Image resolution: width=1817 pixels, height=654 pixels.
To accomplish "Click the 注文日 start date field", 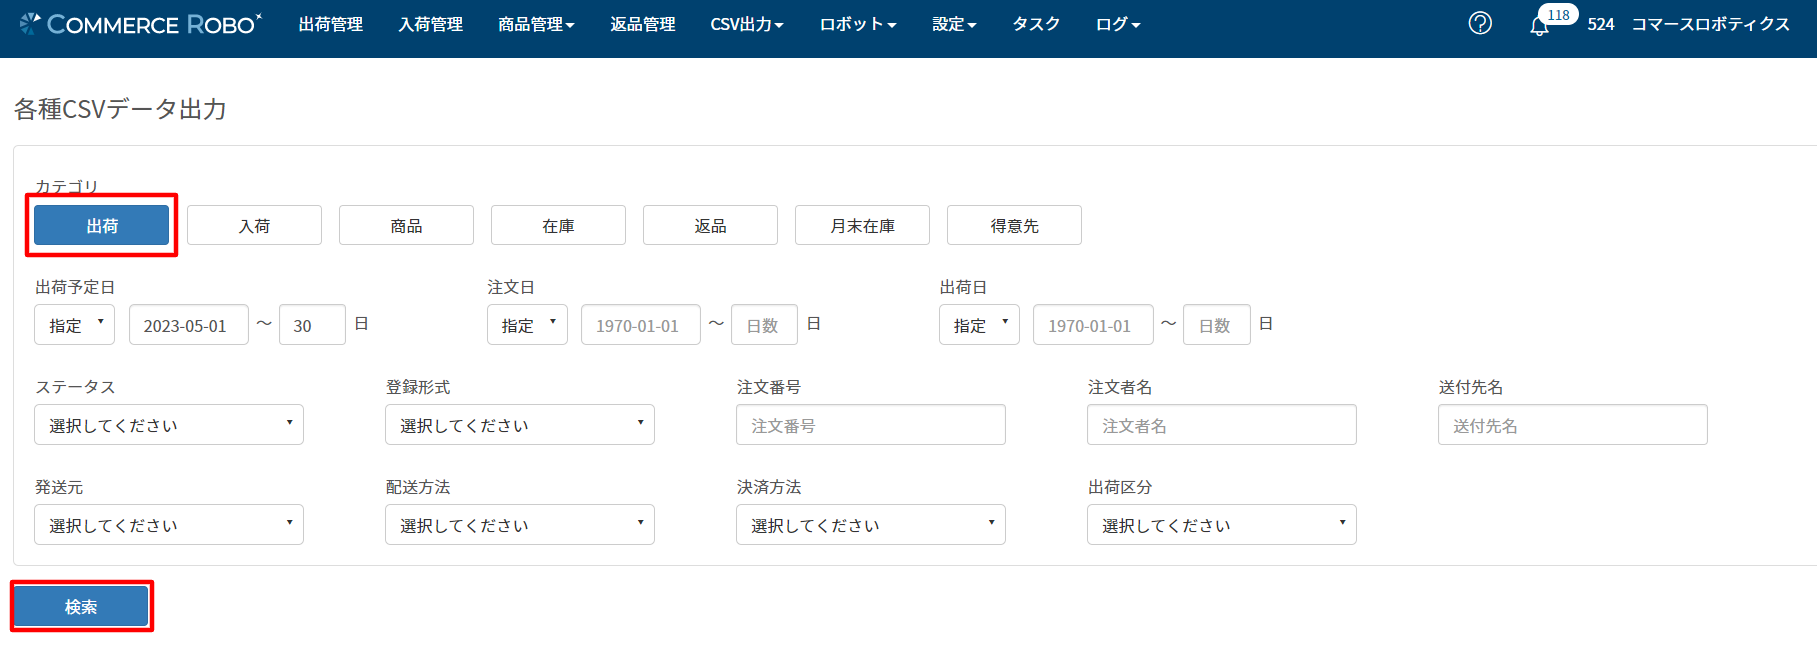I will click(641, 325).
